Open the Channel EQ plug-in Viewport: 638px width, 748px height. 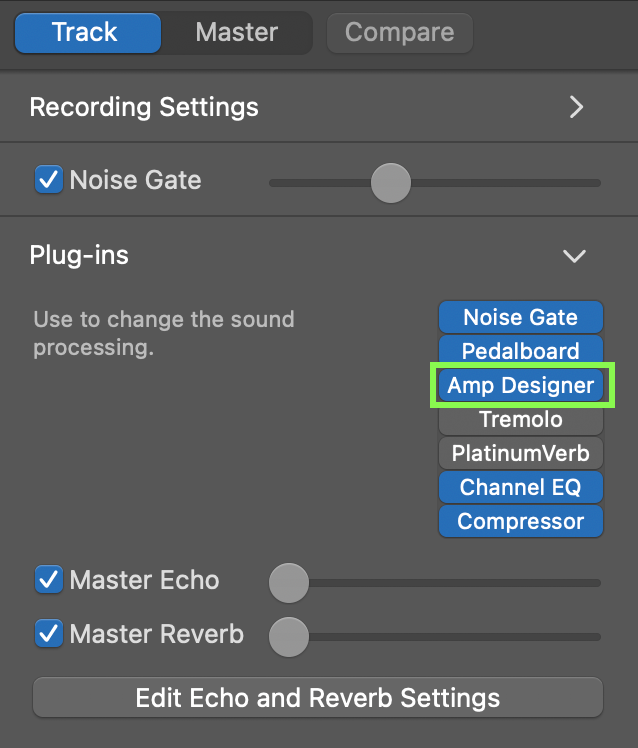pos(521,487)
